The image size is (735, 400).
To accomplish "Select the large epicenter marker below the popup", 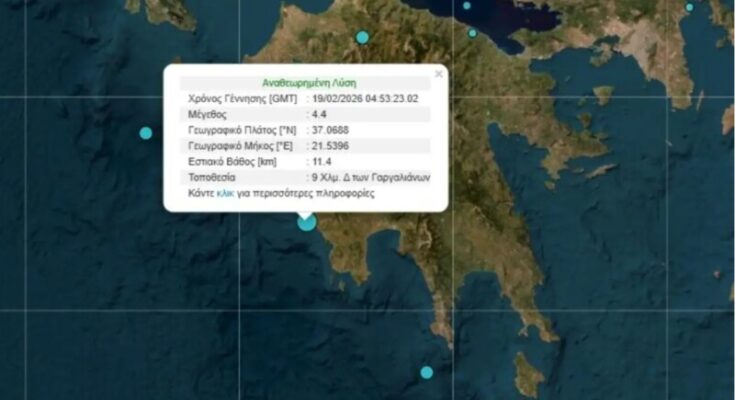I will pos(307,221).
